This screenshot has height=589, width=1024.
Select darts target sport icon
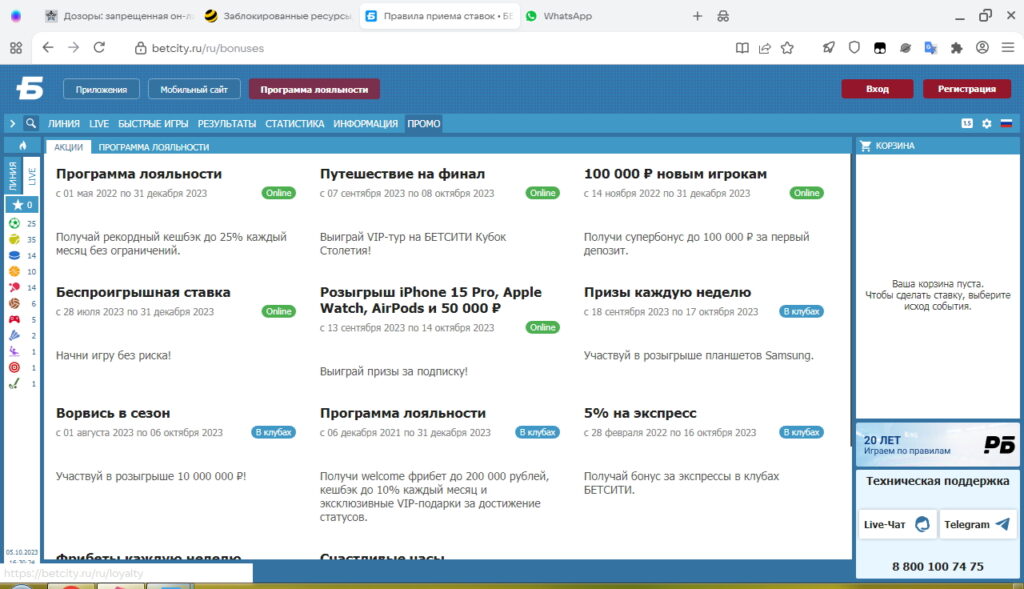[14, 367]
